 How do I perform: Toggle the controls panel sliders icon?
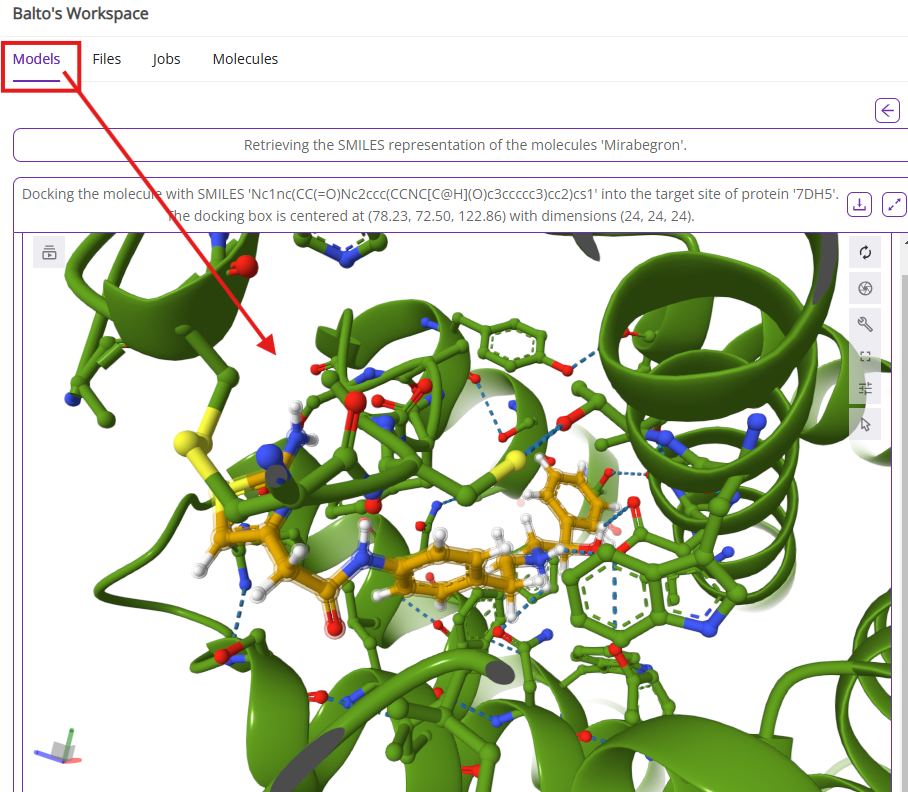pyautogui.click(x=865, y=388)
